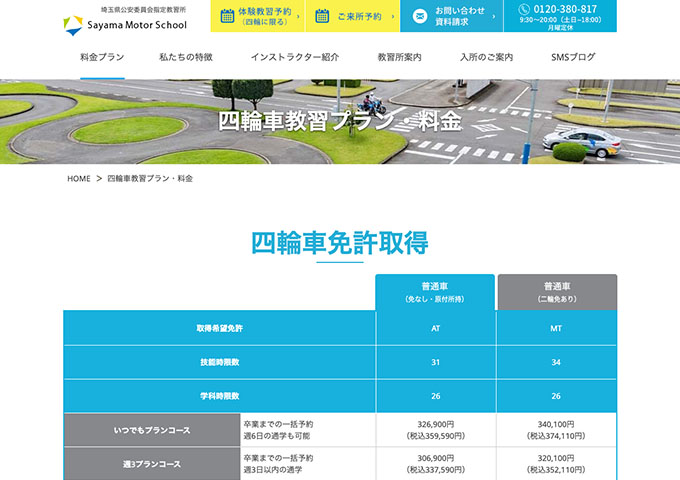Click the envelope icon on お問い合わせ
Image resolution: width=680 pixels, height=480 pixels.
[x=420, y=16]
